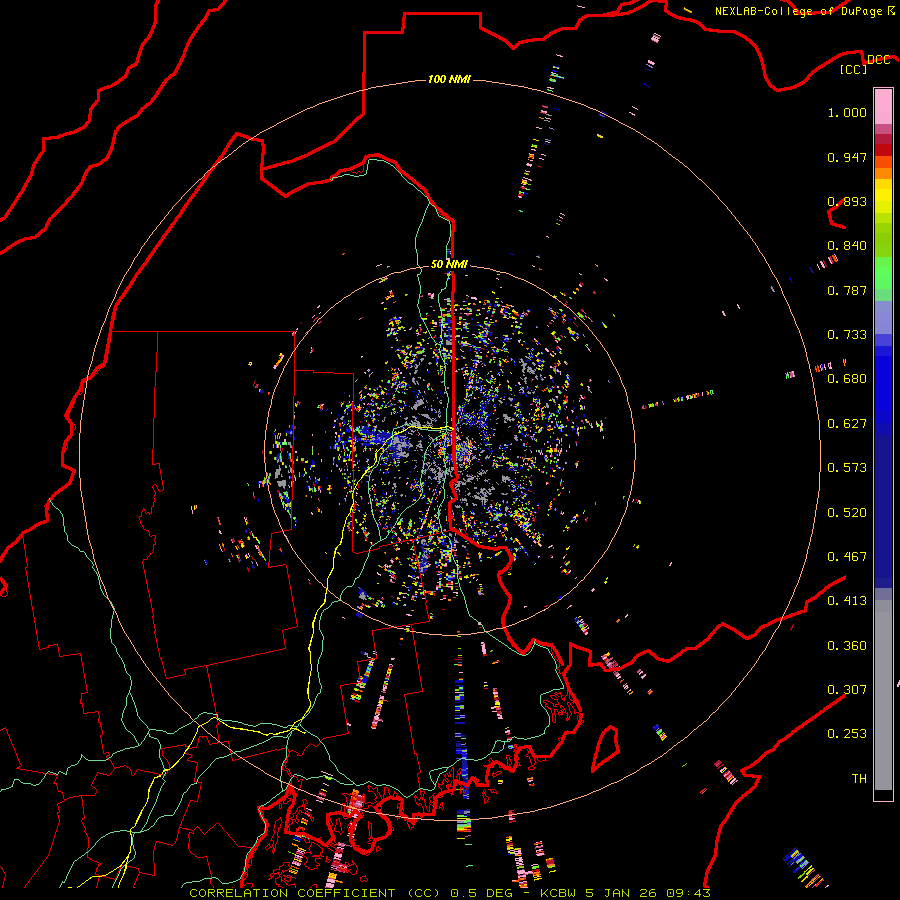900x900 pixels.
Task: Click the 0.787 scale value
Action: (847, 290)
